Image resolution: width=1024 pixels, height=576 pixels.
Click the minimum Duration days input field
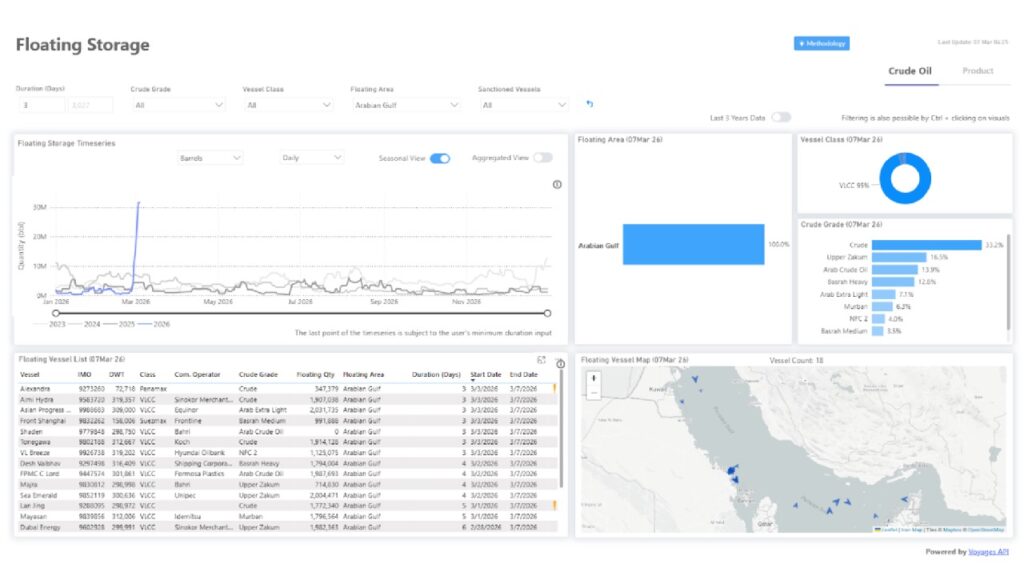(x=39, y=104)
